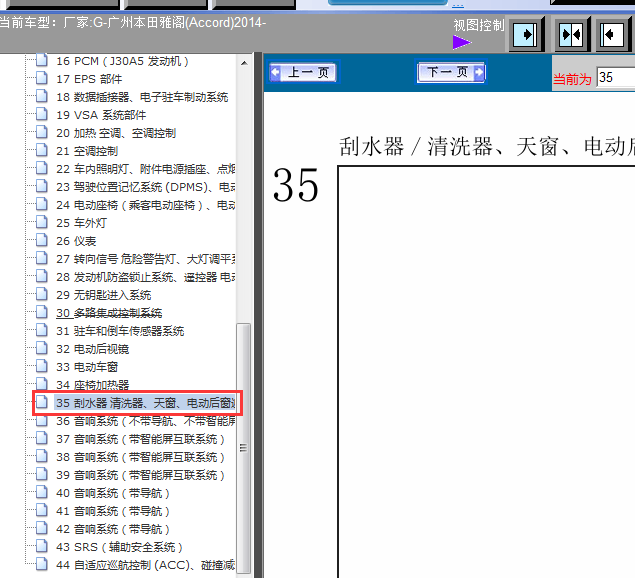Open tree item 28 发动机防盗锁止系统
635x578 pixels.
coord(146,277)
